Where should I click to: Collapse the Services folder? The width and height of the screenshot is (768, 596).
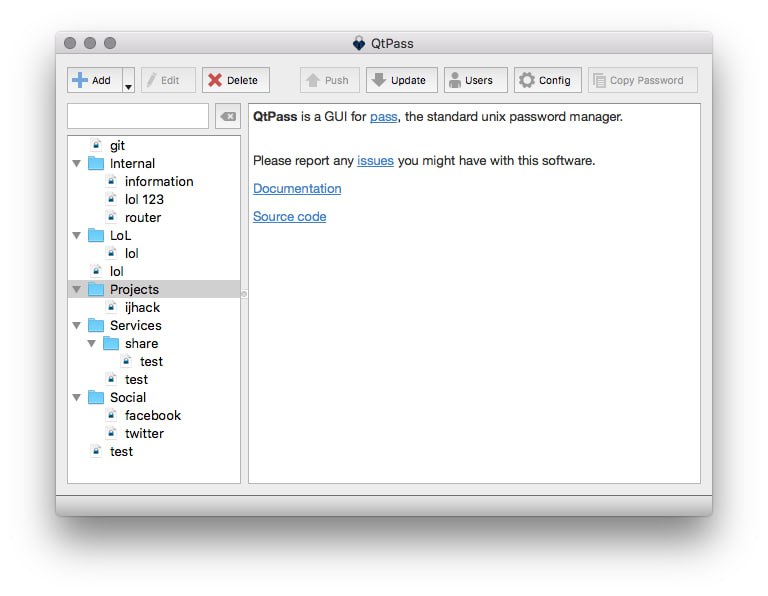[77, 326]
